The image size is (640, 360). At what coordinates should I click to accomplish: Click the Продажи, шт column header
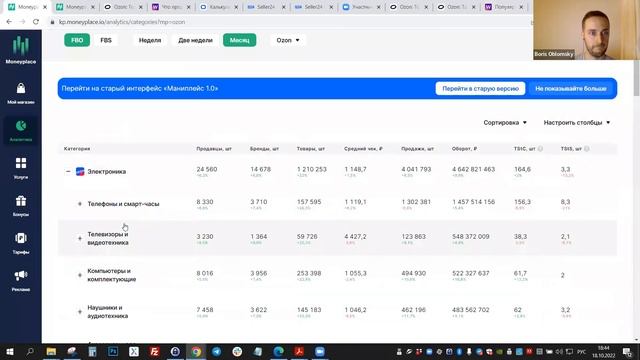coord(417,149)
